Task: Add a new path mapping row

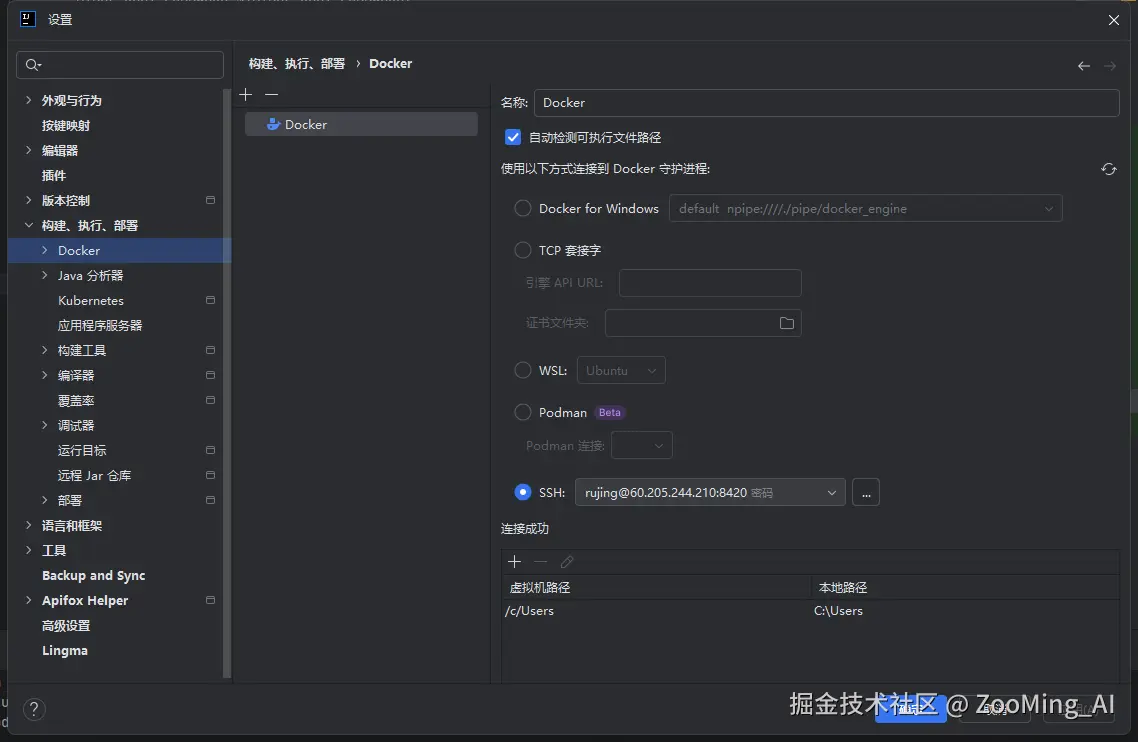Action: (515, 561)
